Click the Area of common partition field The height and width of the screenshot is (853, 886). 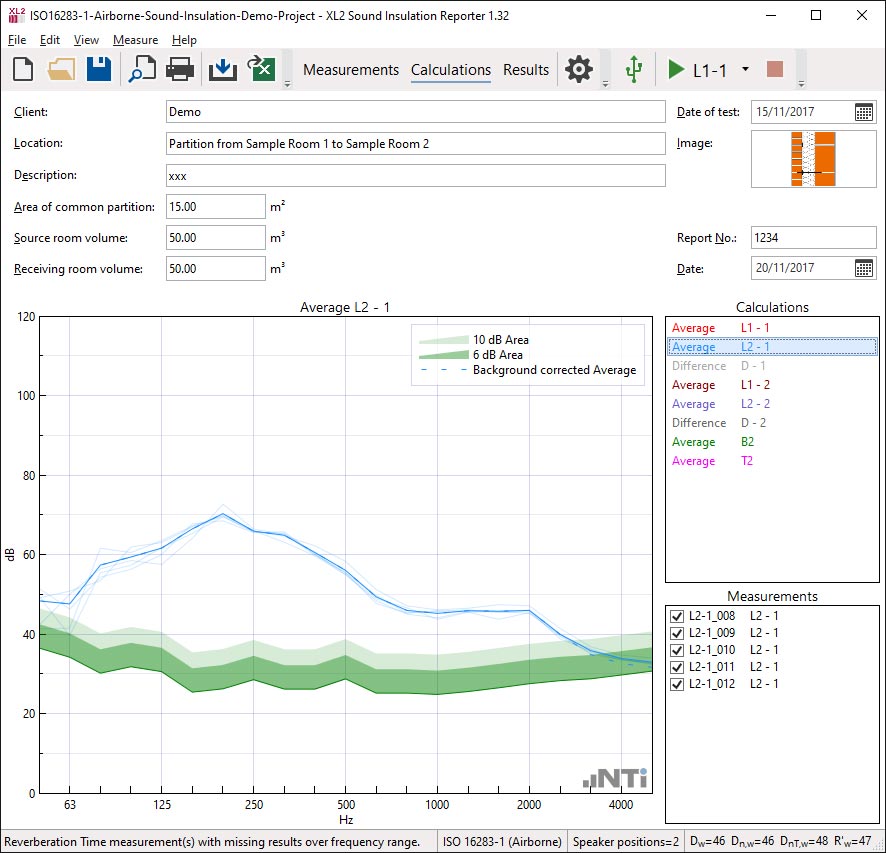click(x=215, y=207)
